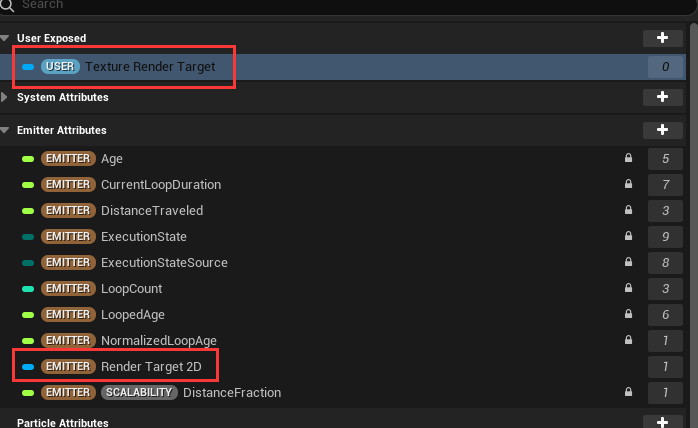Viewport: 698px width, 428px height.
Task: Click the lock icon on LoopCount row
Action: pos(628,288)
